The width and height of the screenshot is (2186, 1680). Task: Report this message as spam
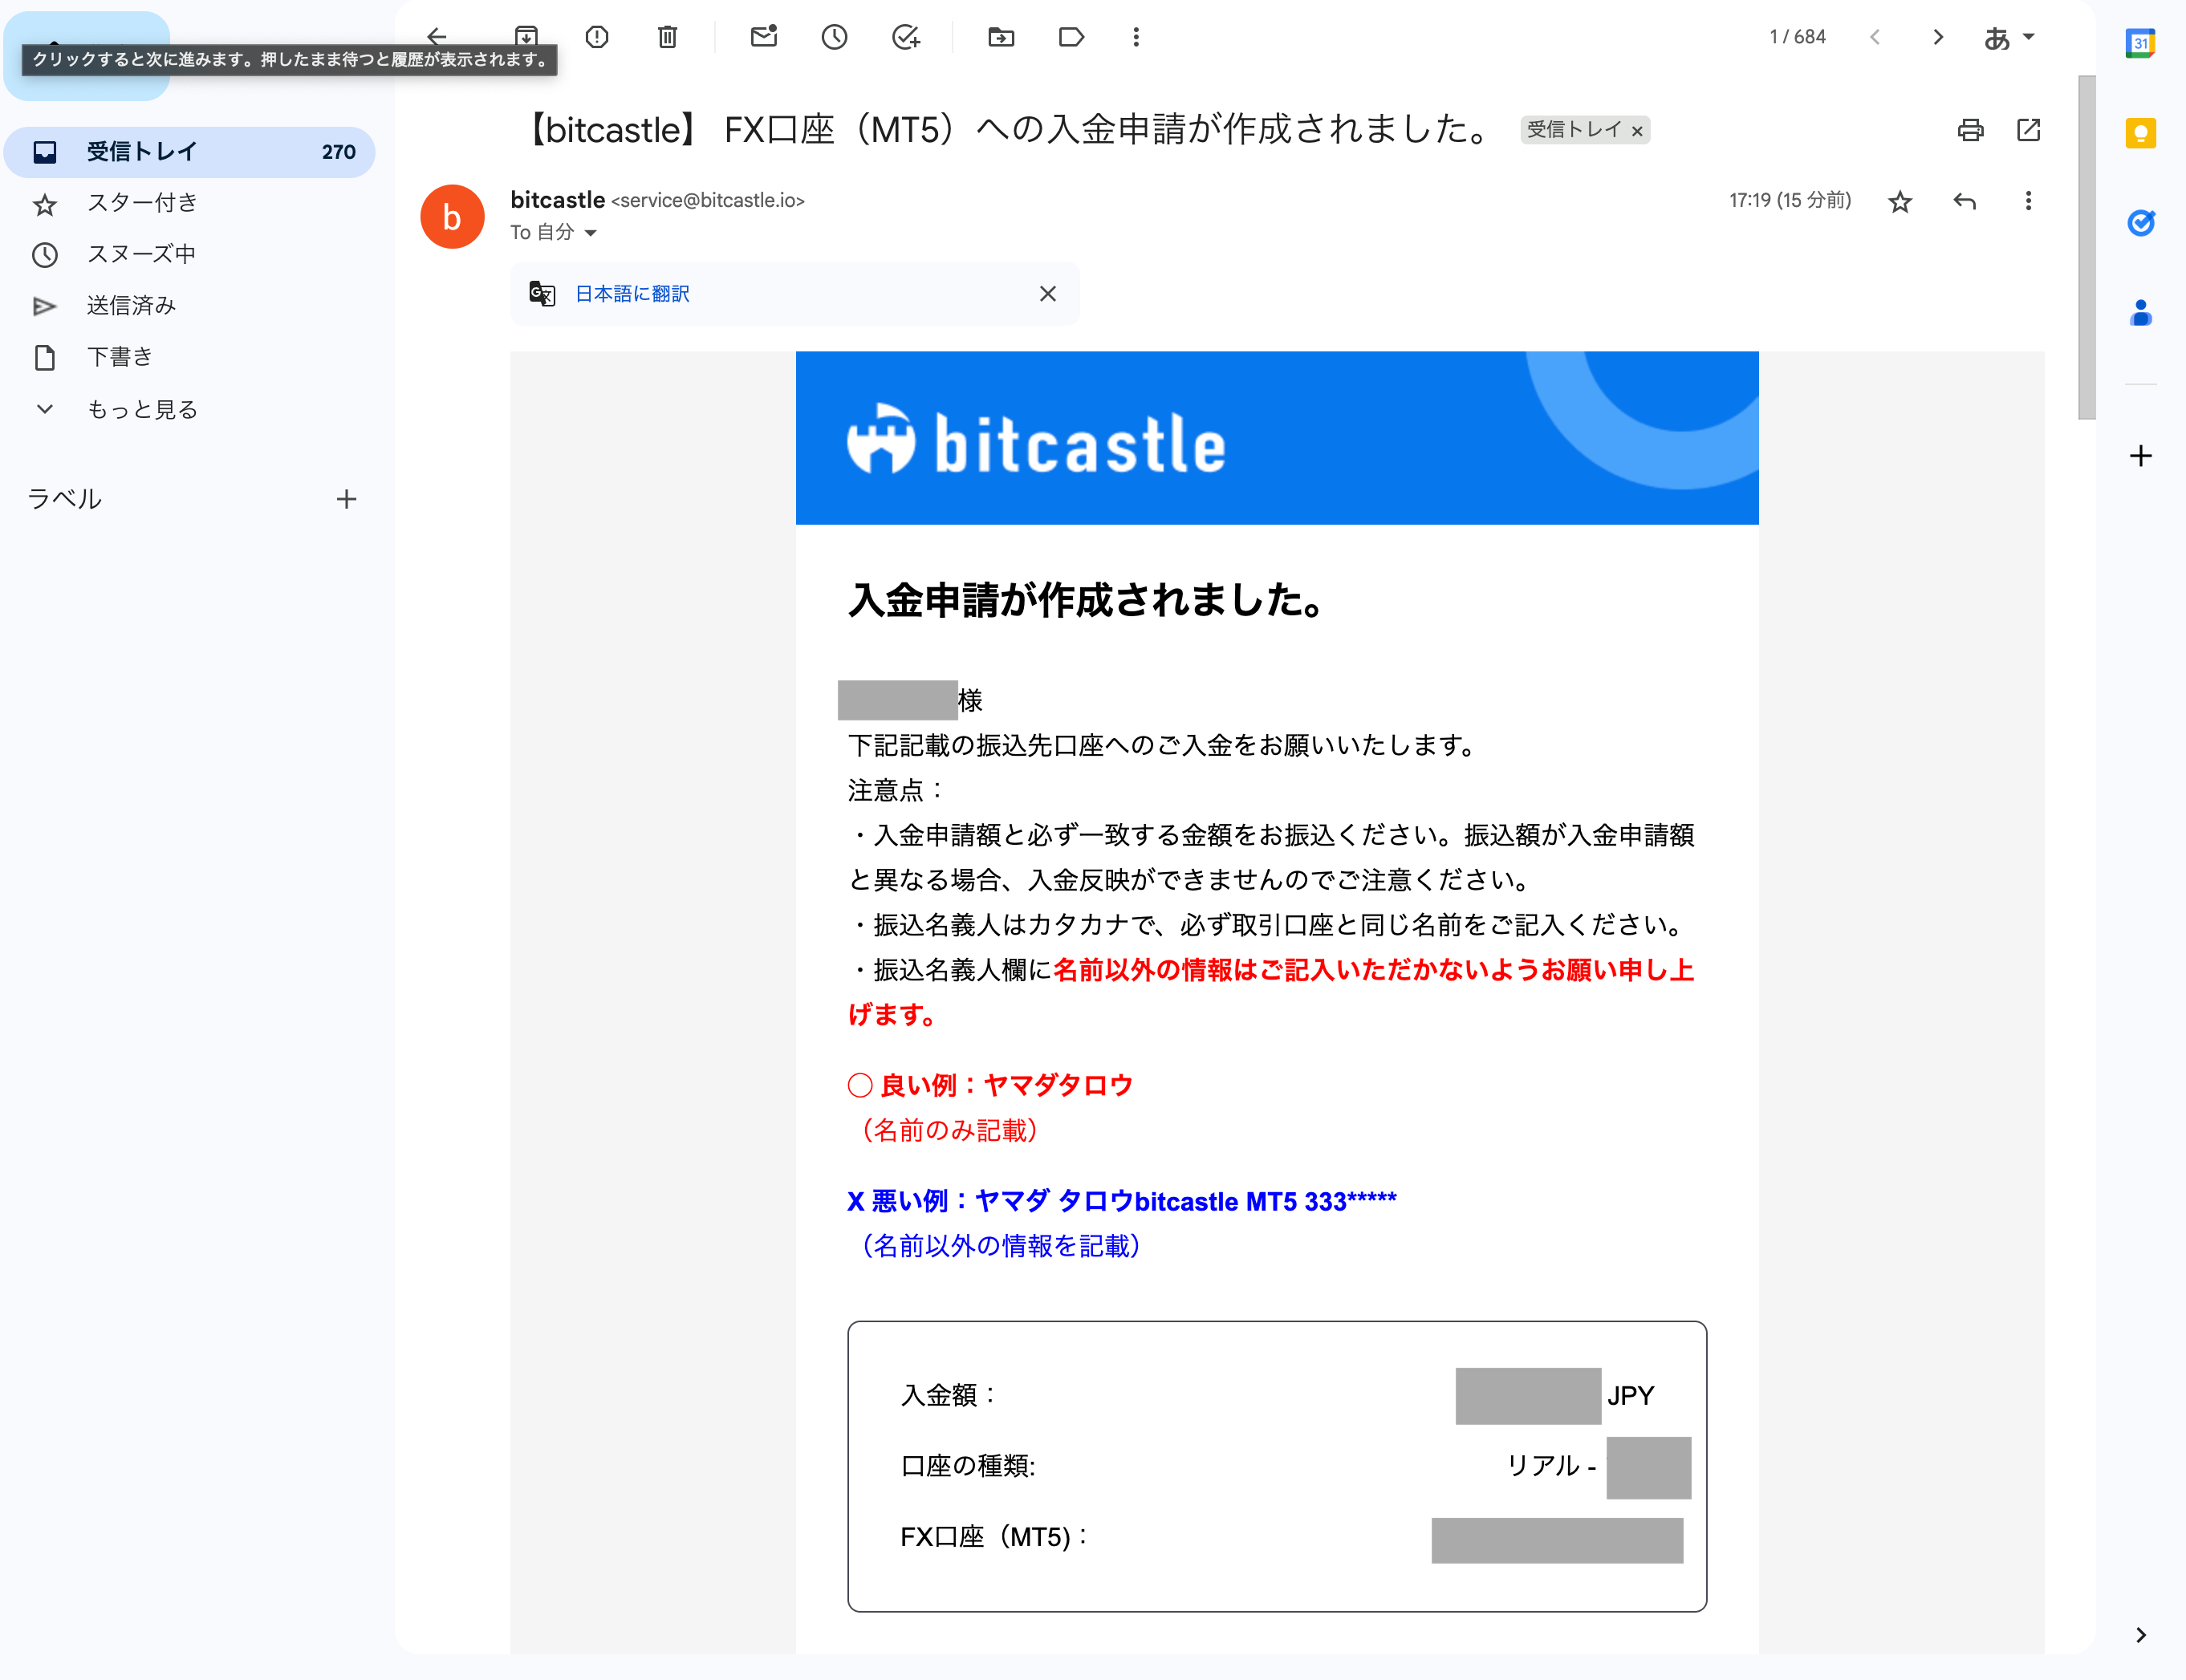pyautogui.click(x=597, y=37)
